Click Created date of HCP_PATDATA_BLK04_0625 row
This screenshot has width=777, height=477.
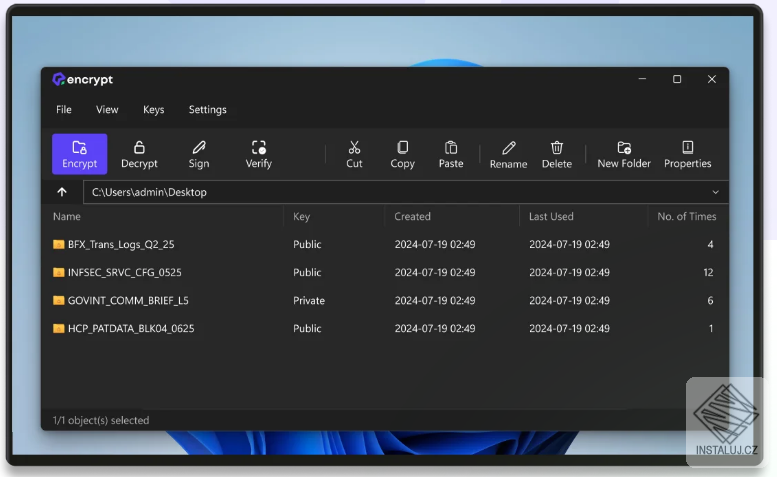[435, 328]
